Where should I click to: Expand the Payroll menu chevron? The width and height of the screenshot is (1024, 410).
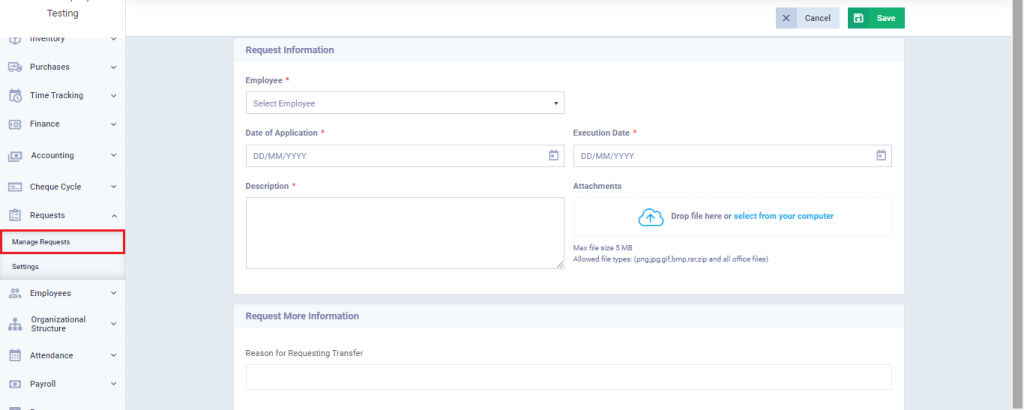click(x=114, y=385)
